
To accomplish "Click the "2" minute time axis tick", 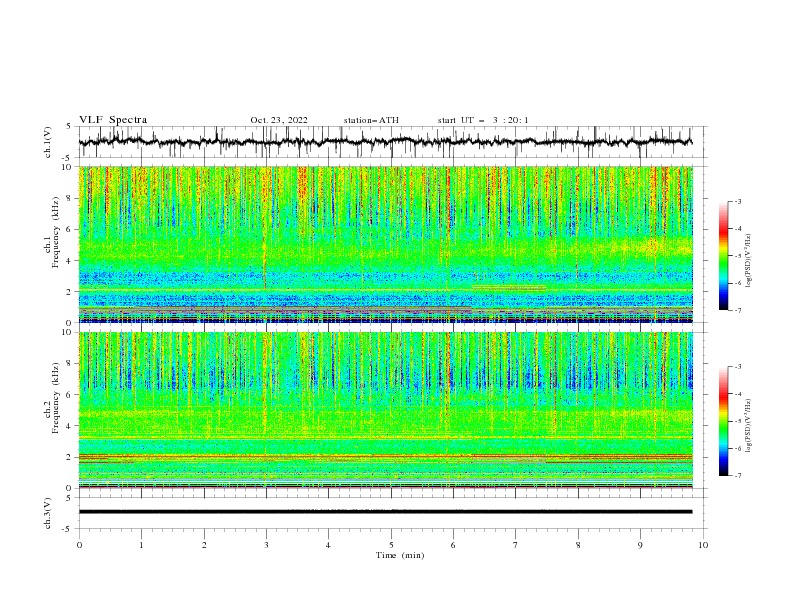I will pyautogui.click(x=204, y=545).
